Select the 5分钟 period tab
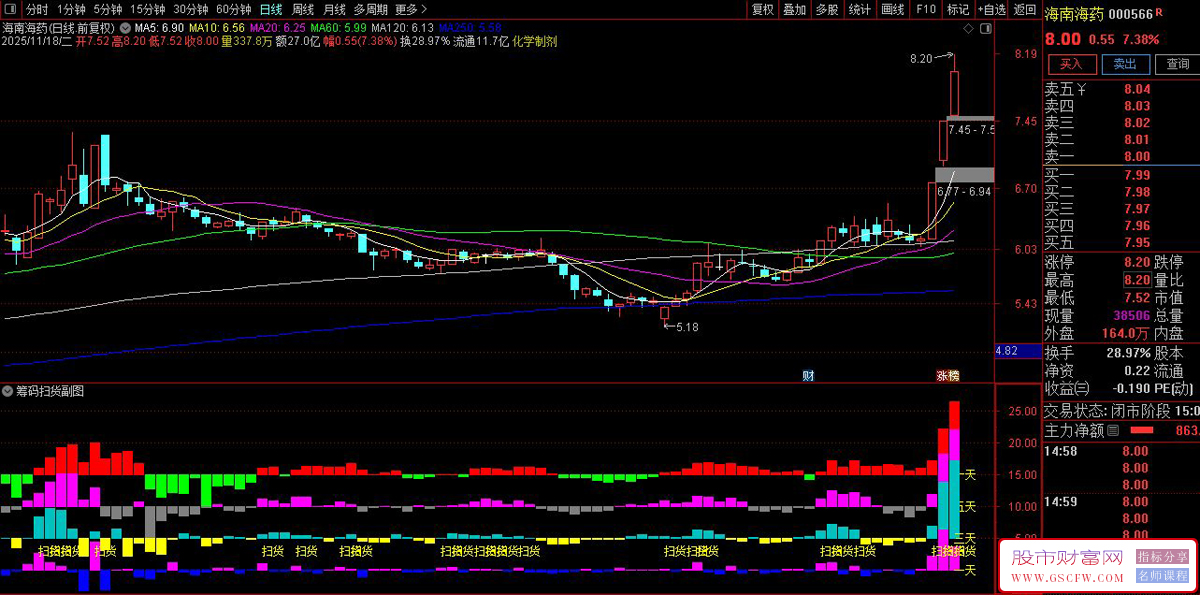The width and height of the screenshot is (1200, 595). click(108, 9)
